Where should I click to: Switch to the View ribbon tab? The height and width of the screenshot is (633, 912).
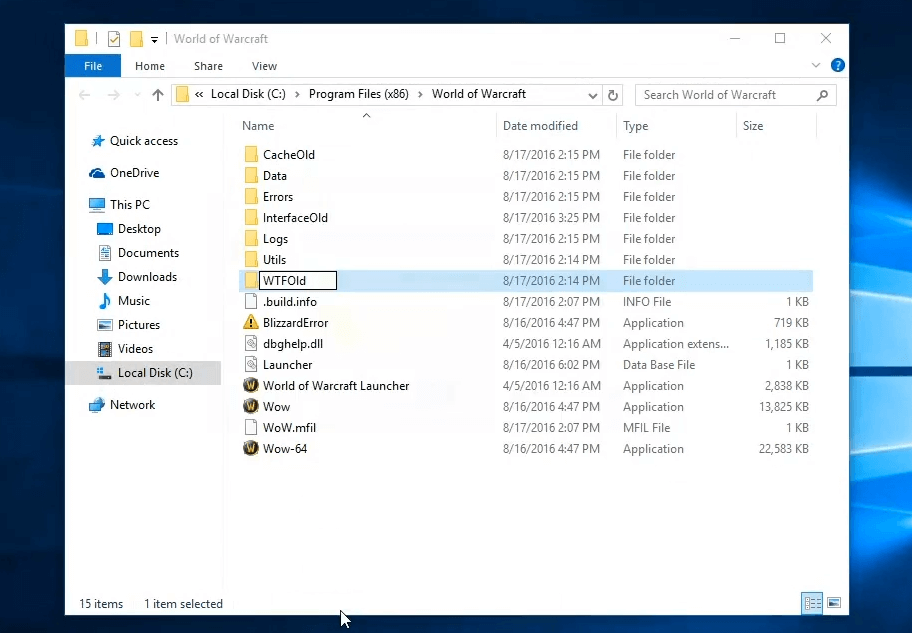[x=264, y=66]
